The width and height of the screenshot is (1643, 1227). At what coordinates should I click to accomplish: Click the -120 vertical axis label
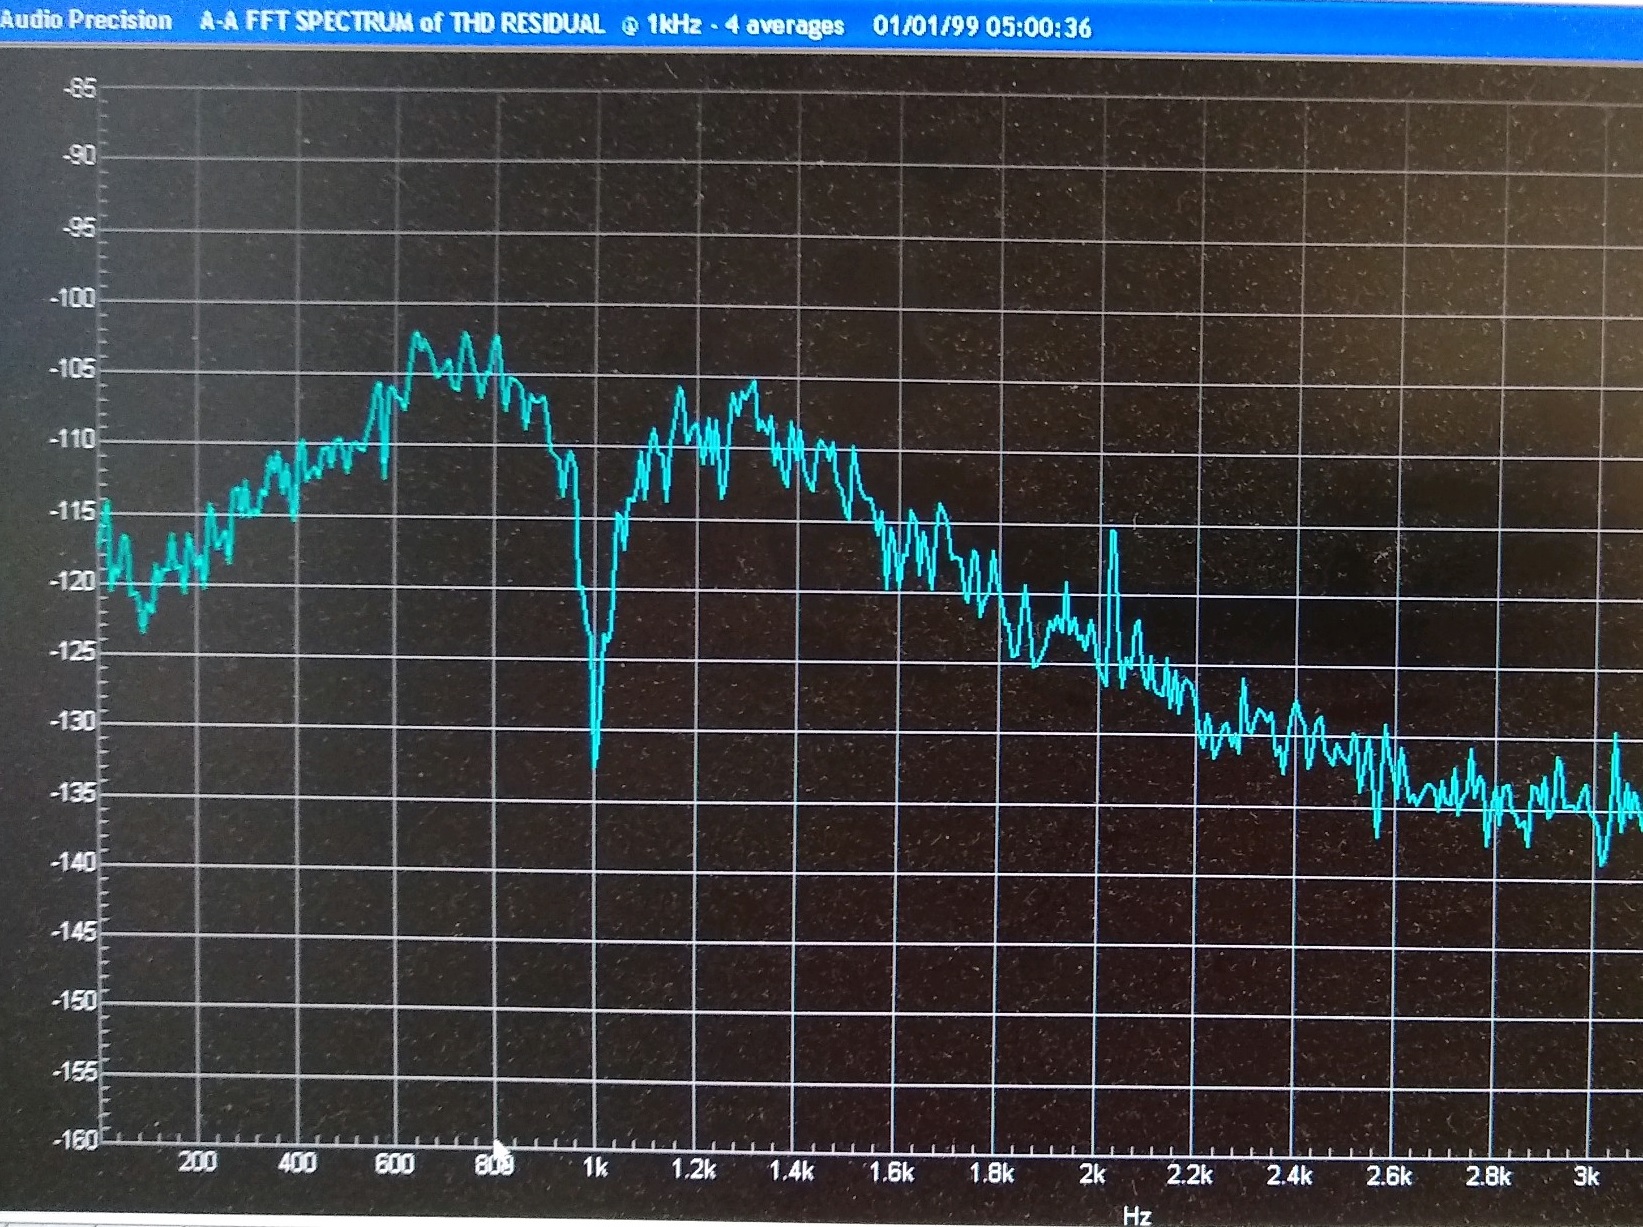click(73, 581)
